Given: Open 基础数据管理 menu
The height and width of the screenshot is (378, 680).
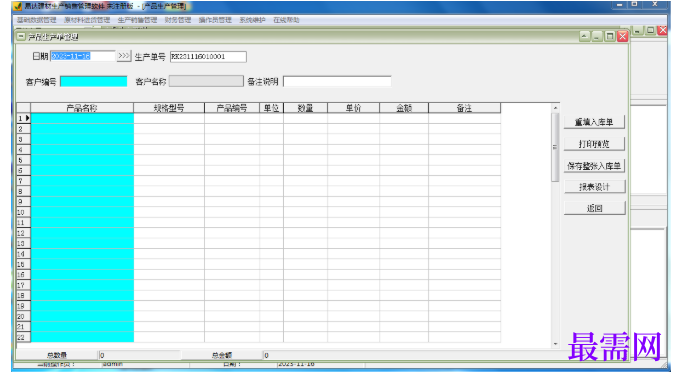Looking at the screenshot, I should pyautogui.click(x=37, y=20).
